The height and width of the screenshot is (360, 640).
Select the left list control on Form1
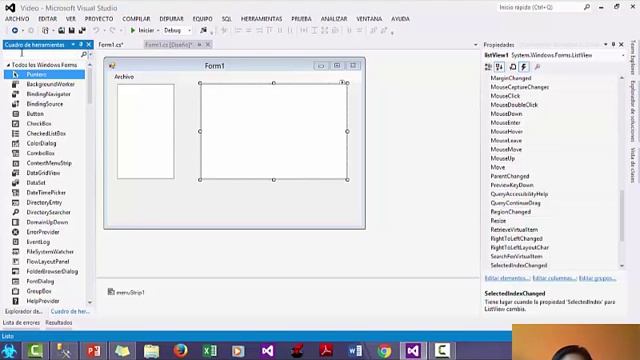(146, 131)
